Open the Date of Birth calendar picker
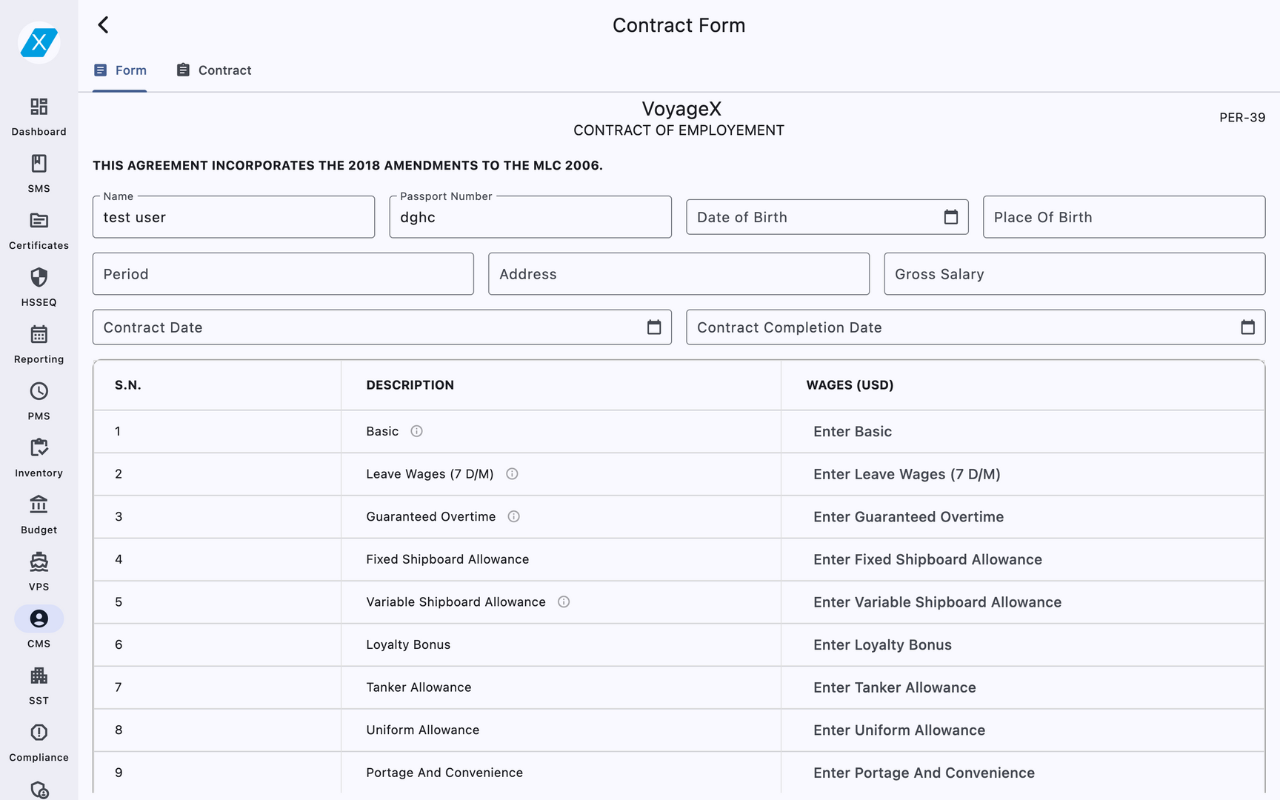Image resolution: width=1280 pixels, height=800 pixels. (x=951, y=217)
